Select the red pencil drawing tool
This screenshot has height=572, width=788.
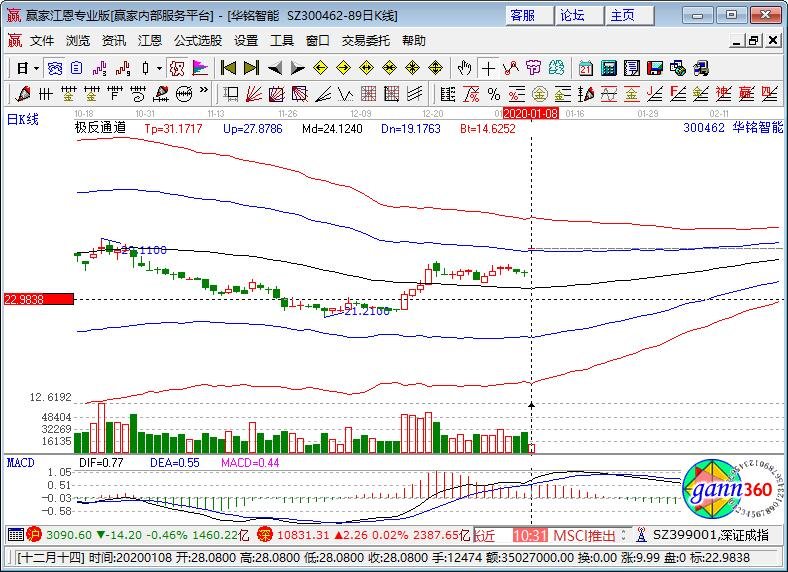[23, 93]
